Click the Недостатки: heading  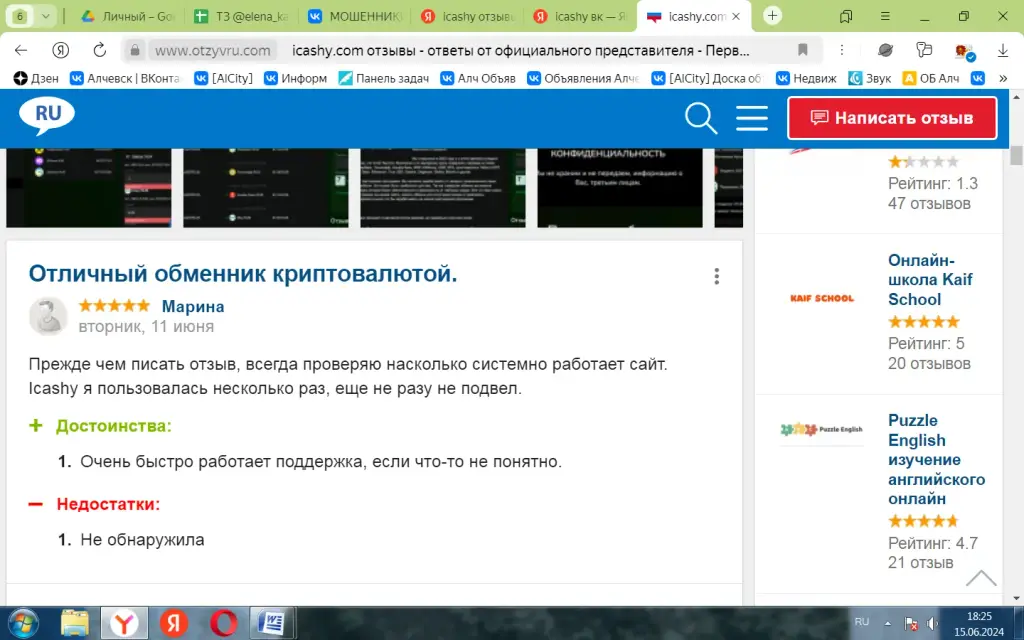click(x=108, y=504)
